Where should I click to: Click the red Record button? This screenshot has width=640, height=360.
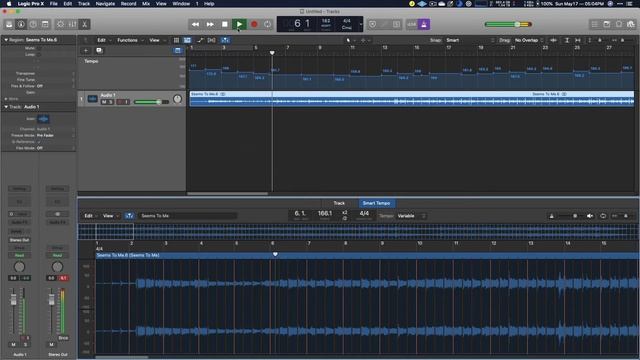[254, 24]
